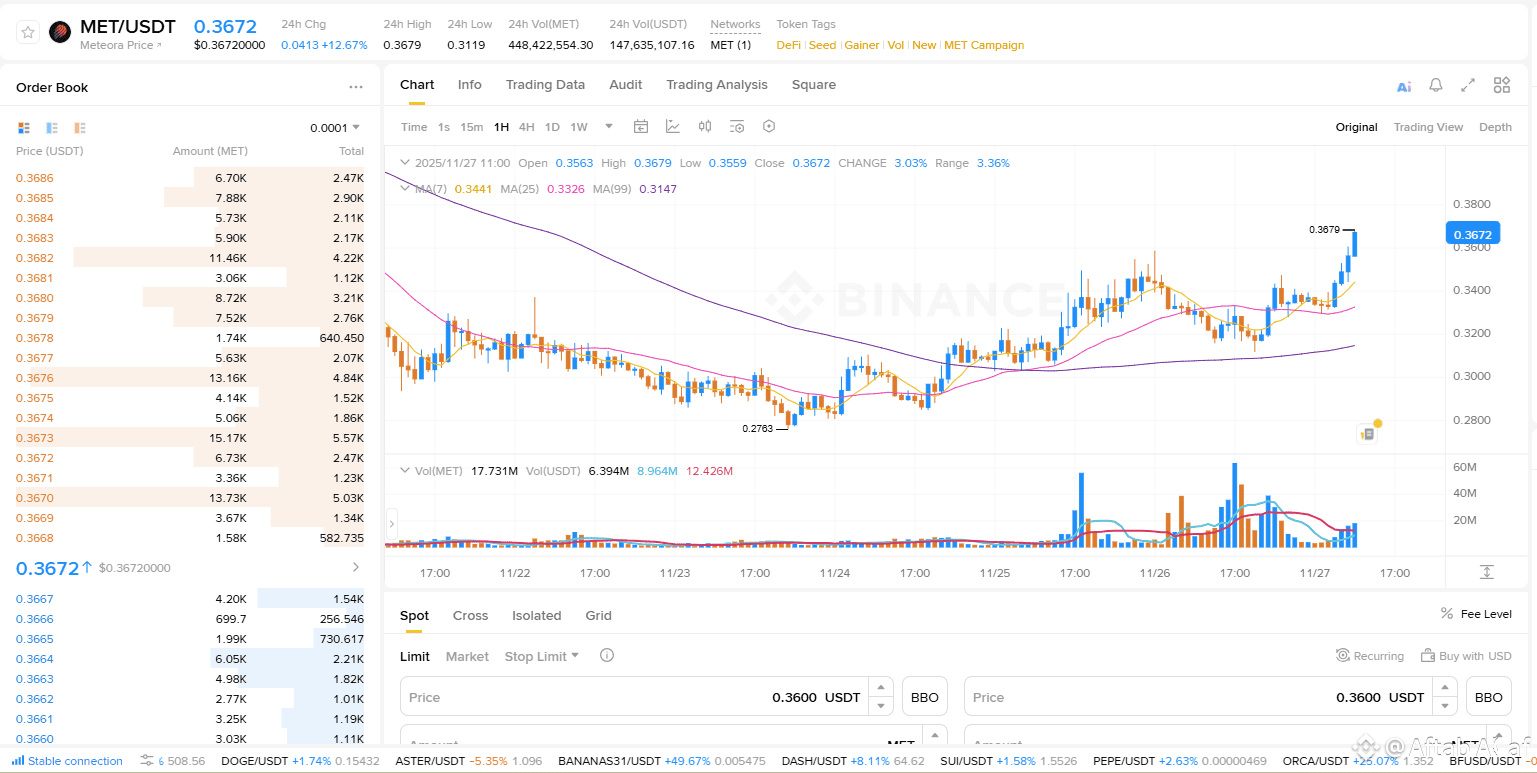Select the 1s chart interval

(x=444, y=127)
